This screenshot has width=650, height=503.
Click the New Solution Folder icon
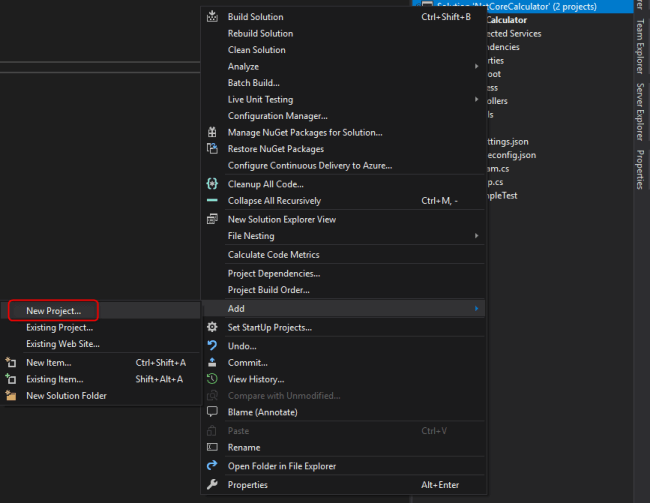pyautogui.click(x=11, y=396)
